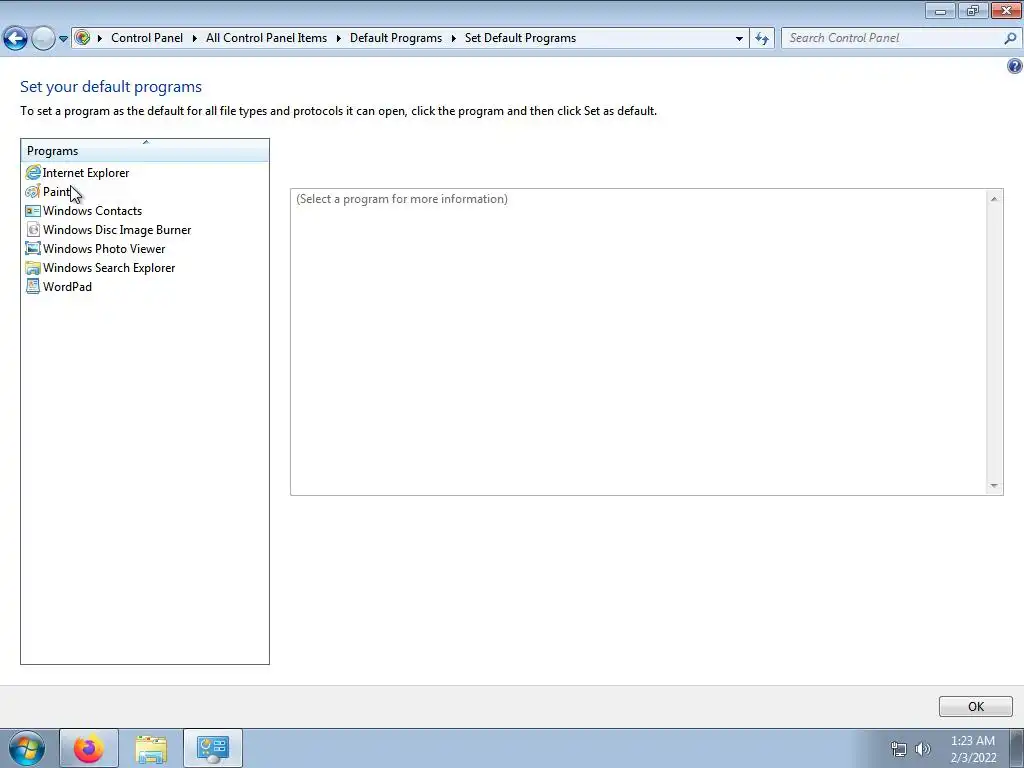
Task: Click Set Default Programs breadcrumb
Action: pos(520,38)
